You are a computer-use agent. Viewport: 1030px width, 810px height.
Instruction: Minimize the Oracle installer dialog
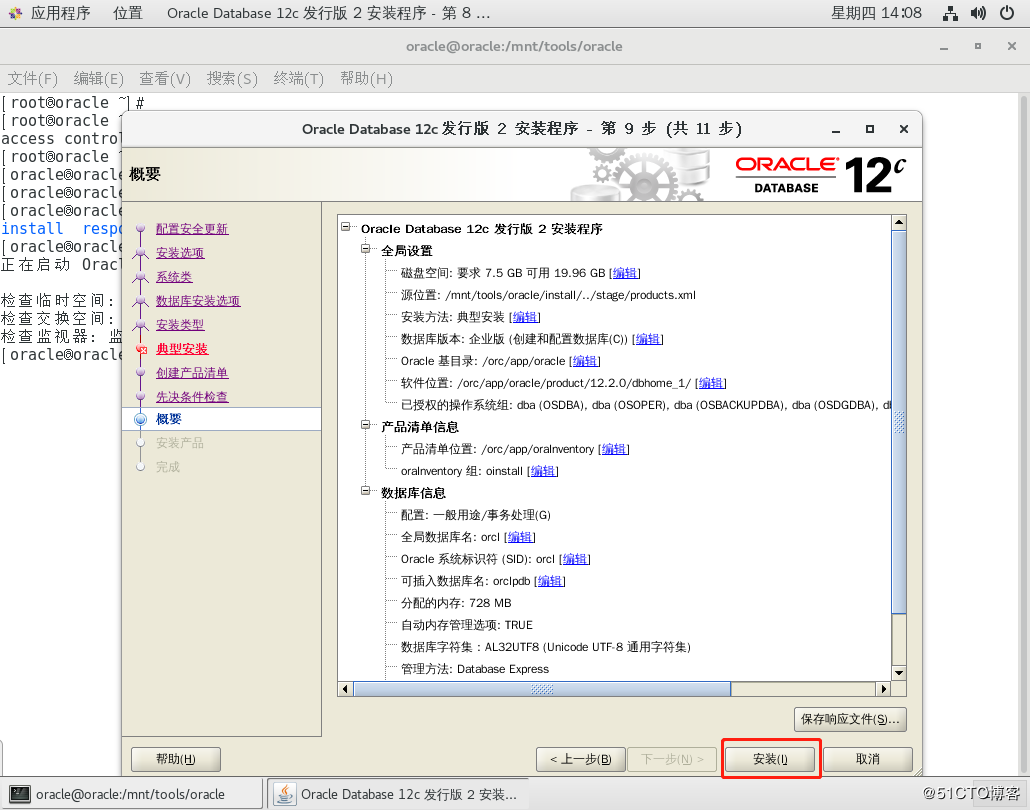tap(836, 129)
